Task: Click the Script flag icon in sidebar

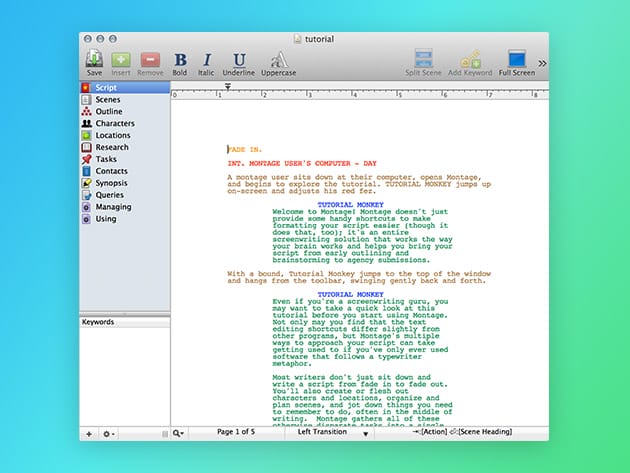Action: click(86, 87)
